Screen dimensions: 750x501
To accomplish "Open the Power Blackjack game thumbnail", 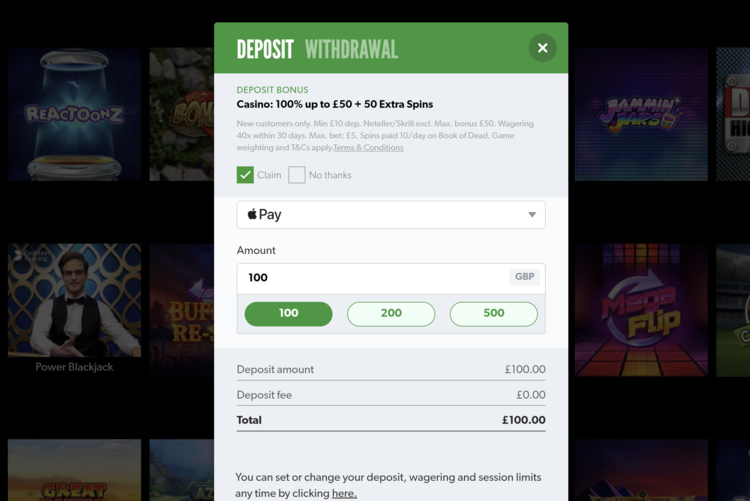I will click(74, 300).
